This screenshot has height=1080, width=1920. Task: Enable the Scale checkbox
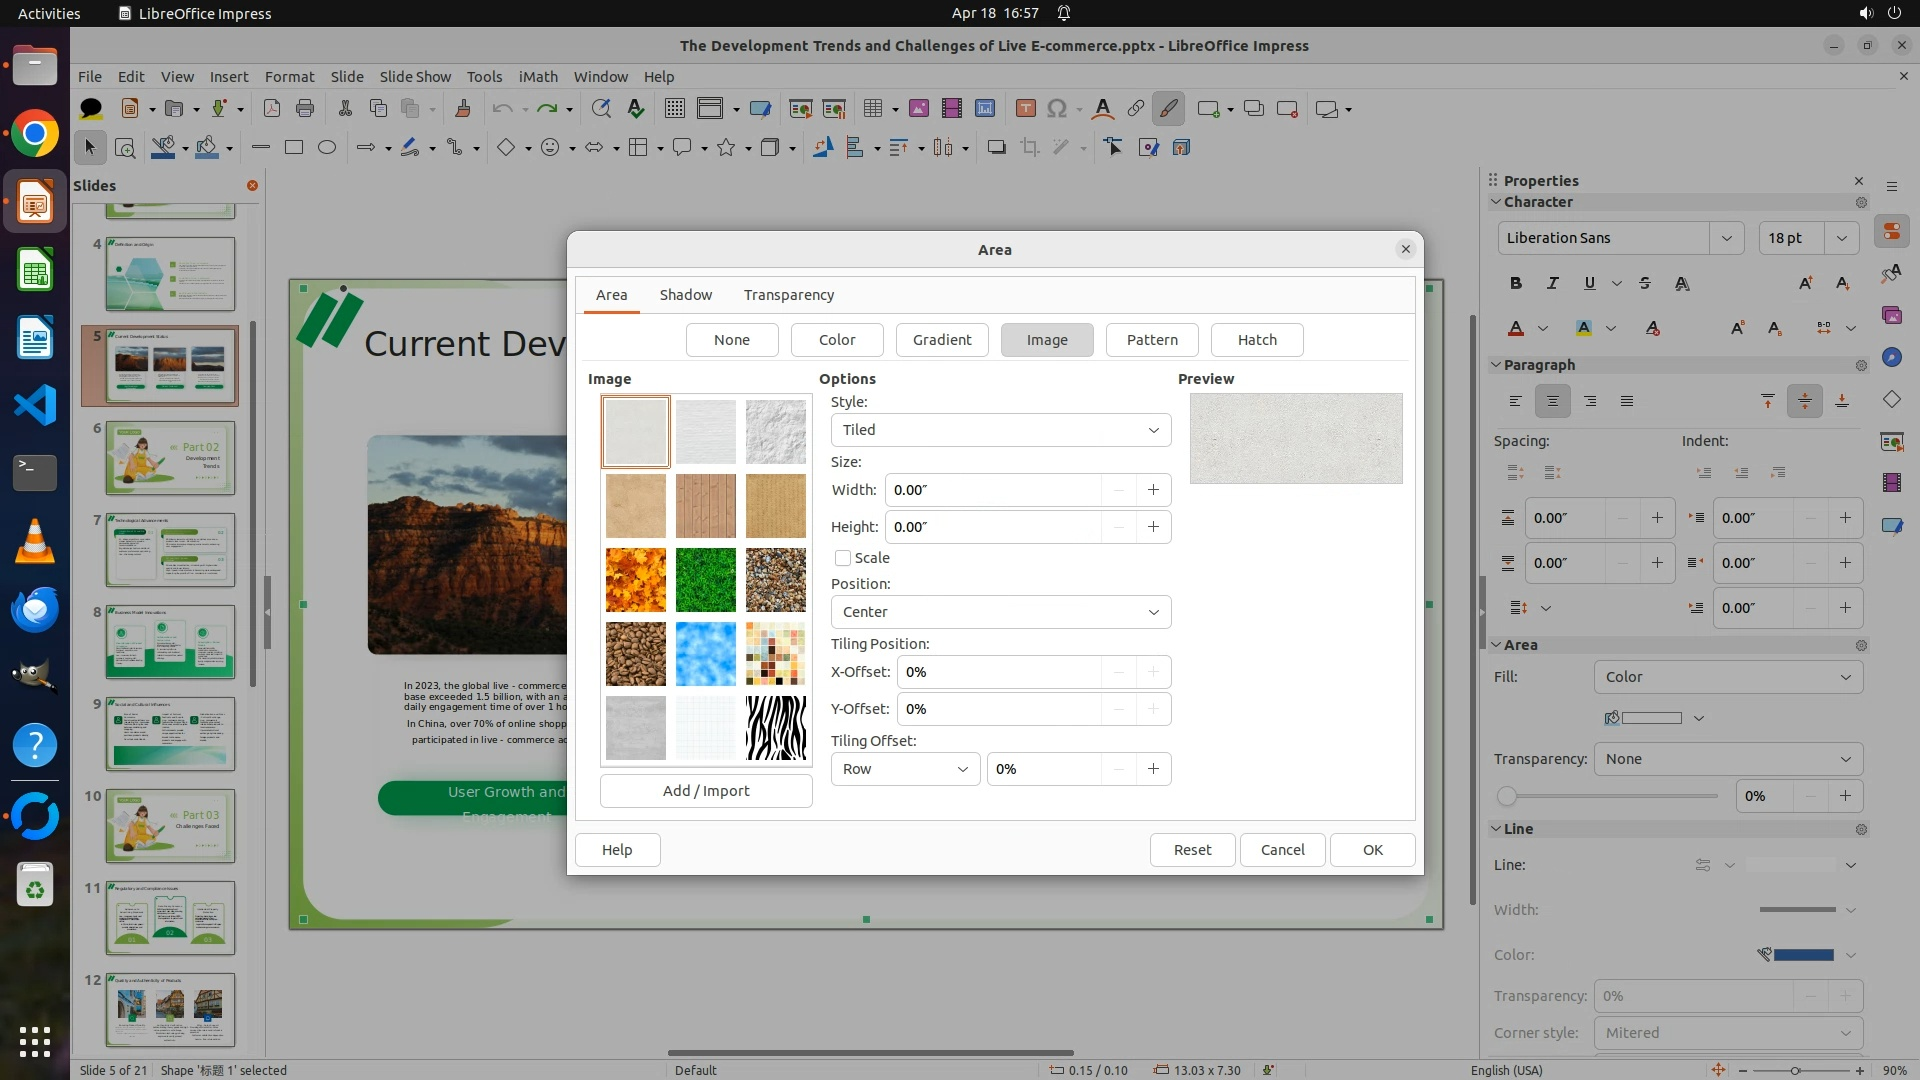pos(843,558)
